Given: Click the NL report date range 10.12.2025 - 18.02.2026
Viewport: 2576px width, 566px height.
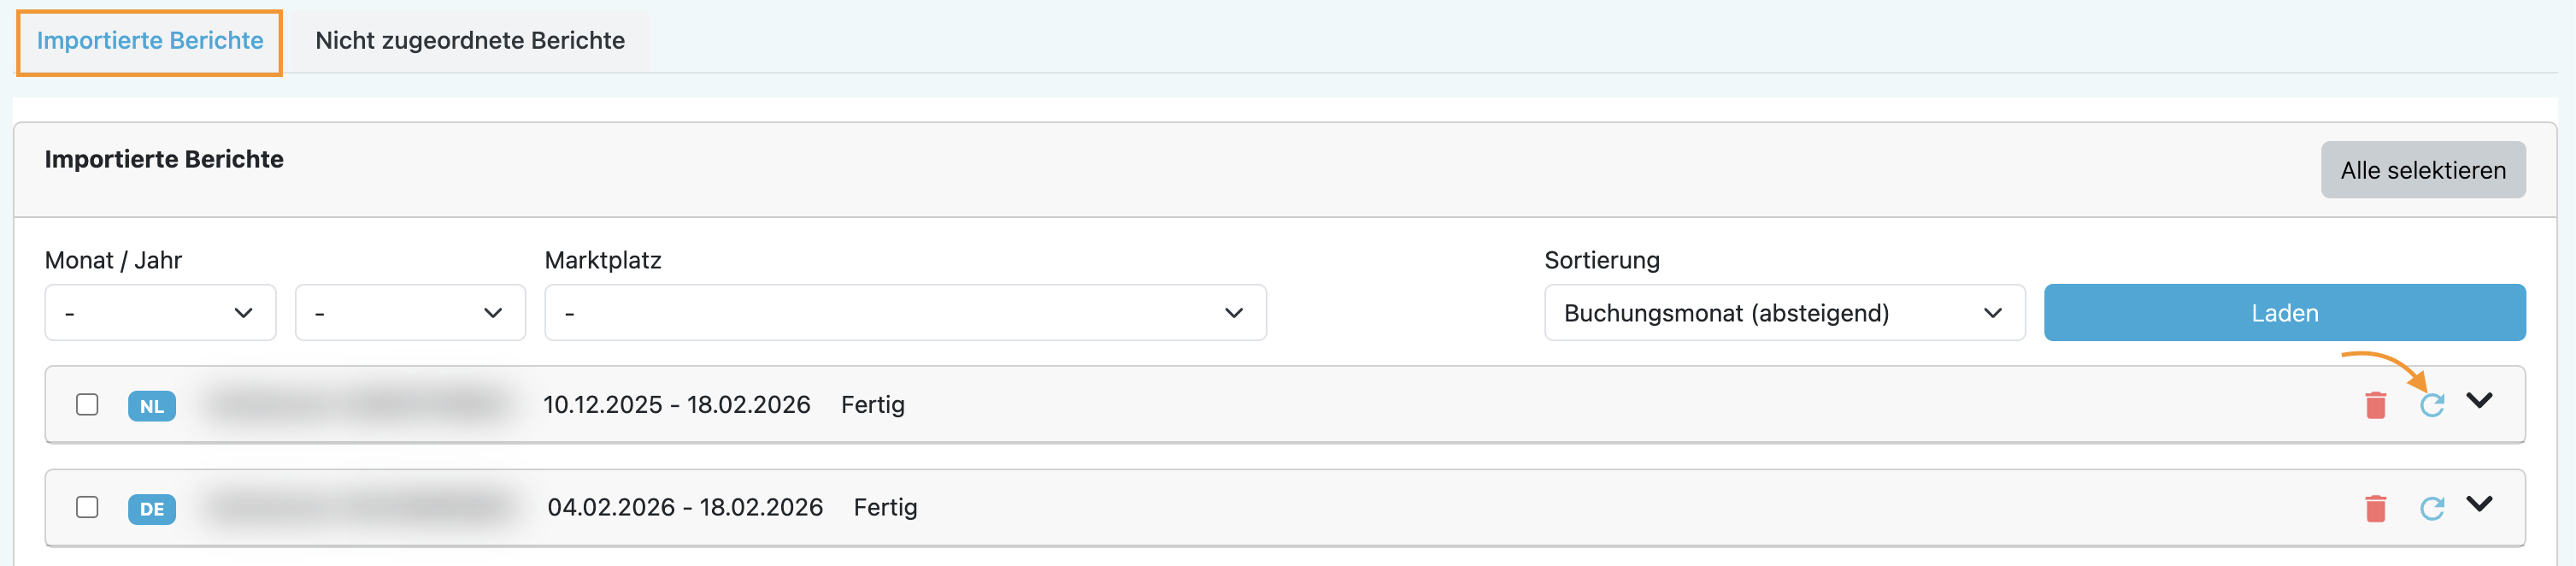Looking at the screenshot, I should pos(676,405).
